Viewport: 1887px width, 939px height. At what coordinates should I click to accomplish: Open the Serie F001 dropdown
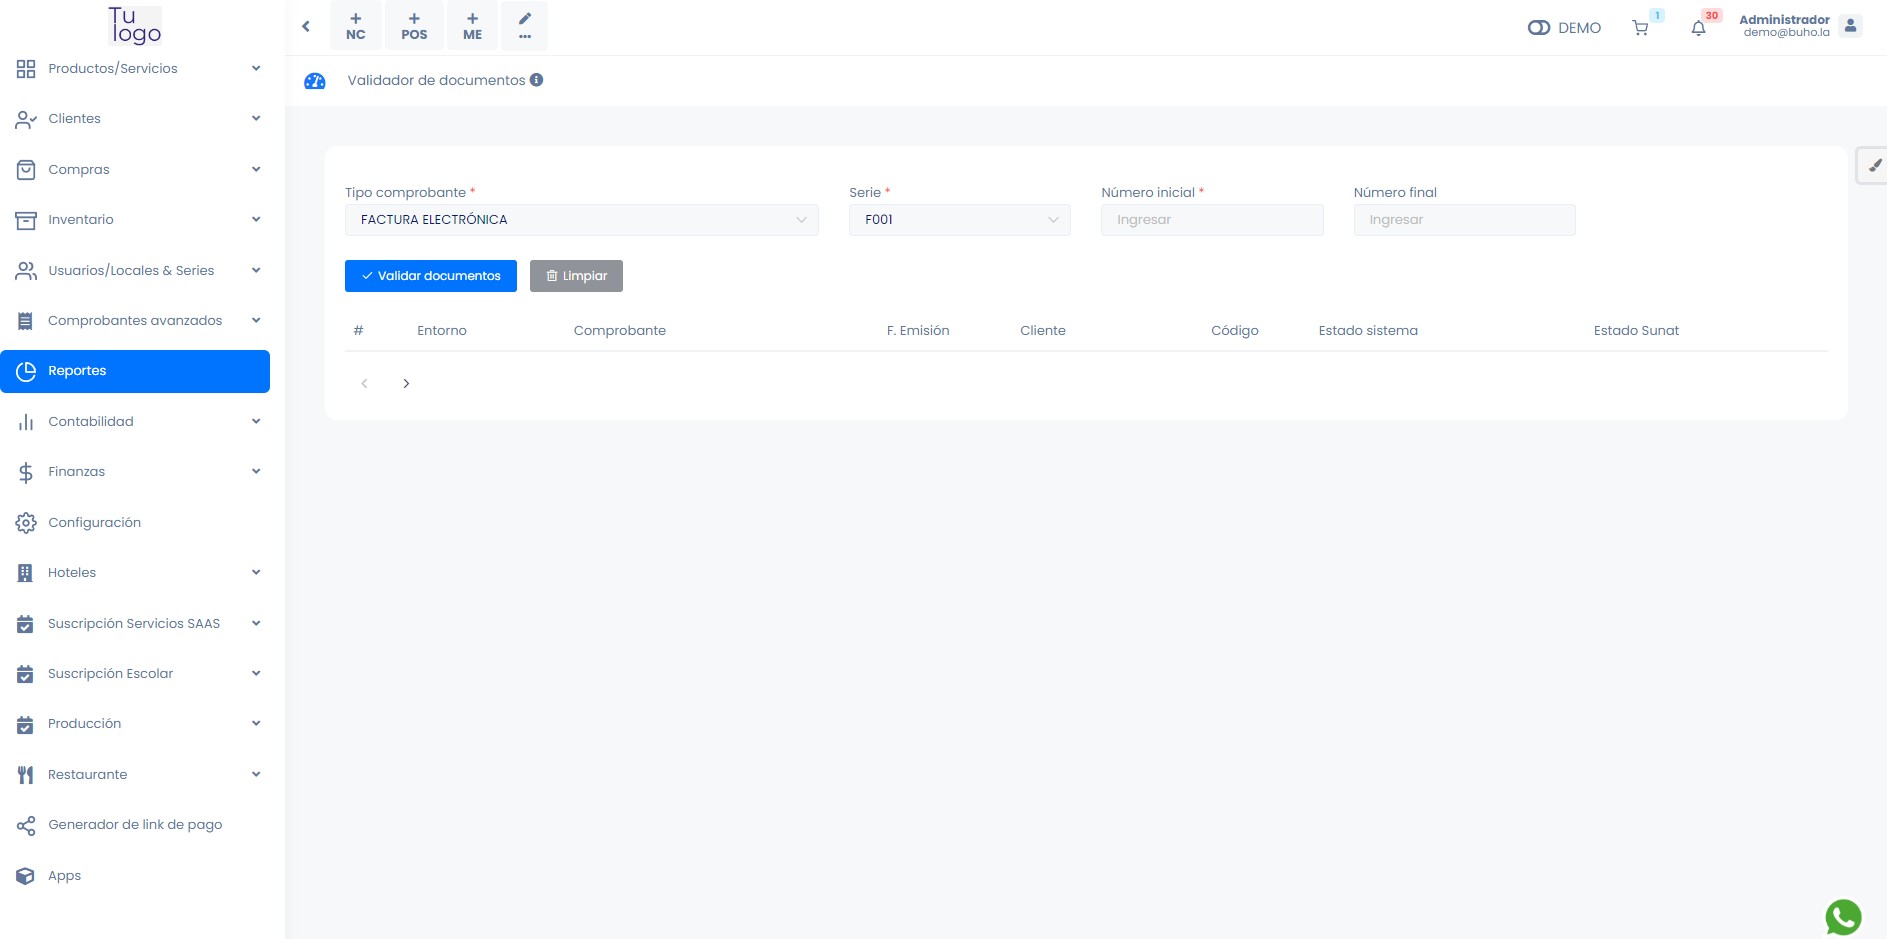[x=959, y=220]
